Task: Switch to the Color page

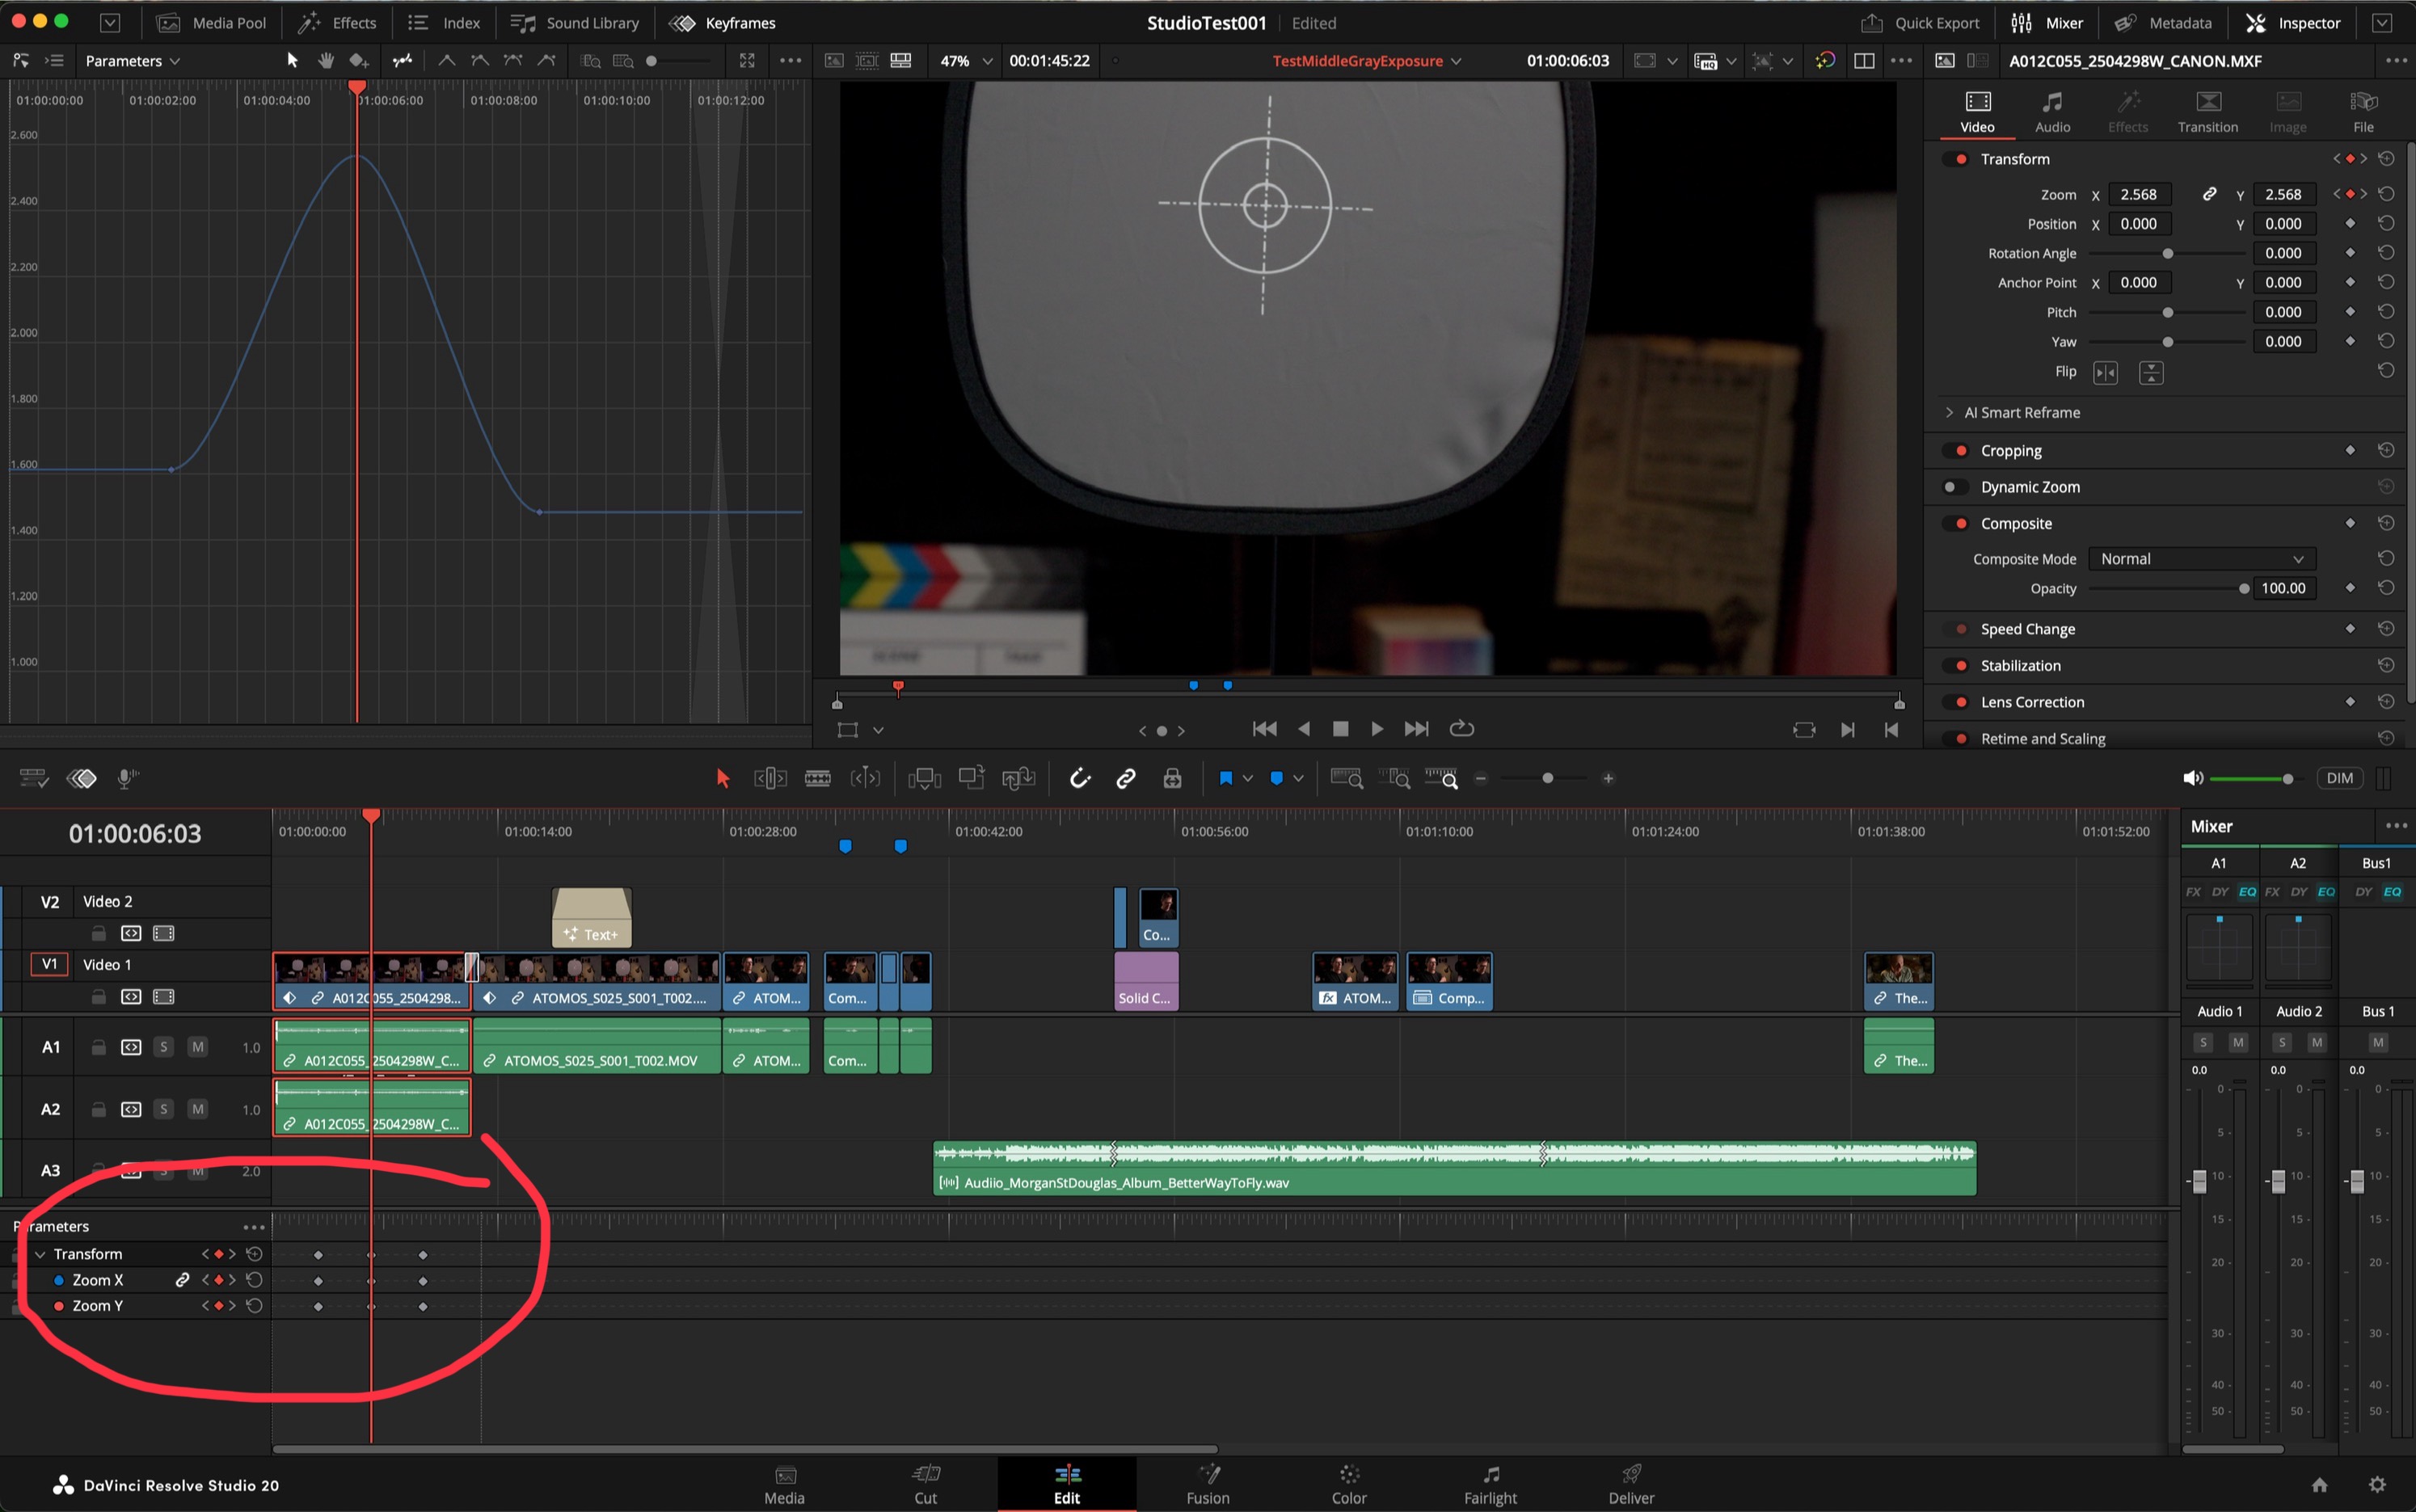Action: [1349, 1484]
